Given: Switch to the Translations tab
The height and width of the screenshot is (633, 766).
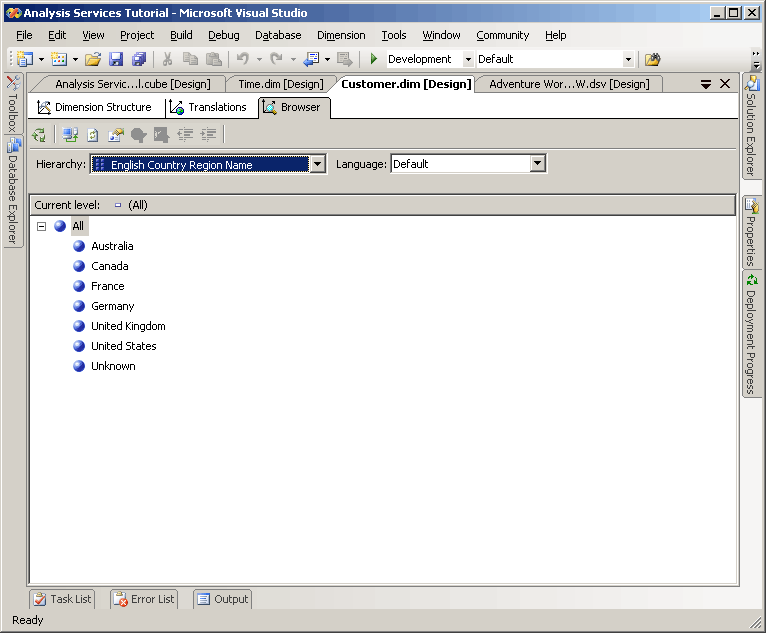Looking at the screenshot, I should 209,107.
